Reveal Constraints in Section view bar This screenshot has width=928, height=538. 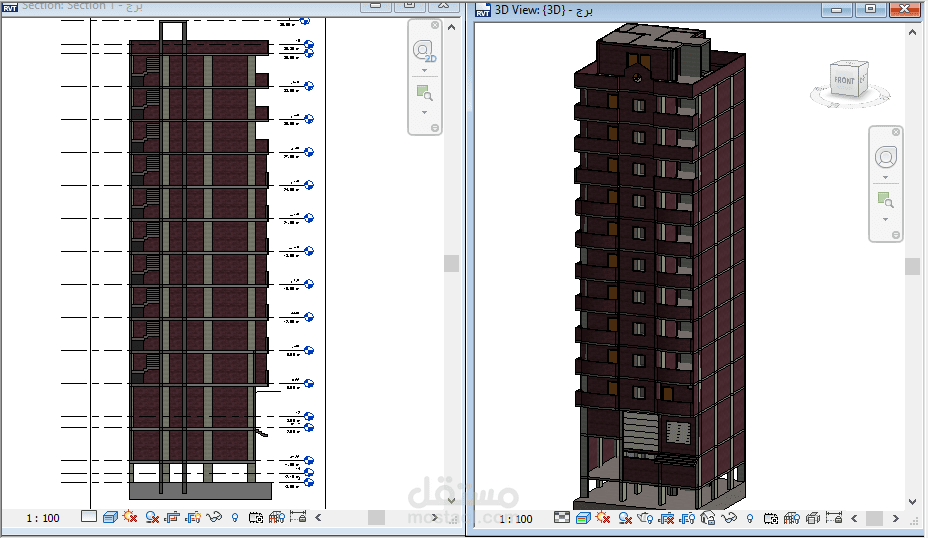point(298,517)
